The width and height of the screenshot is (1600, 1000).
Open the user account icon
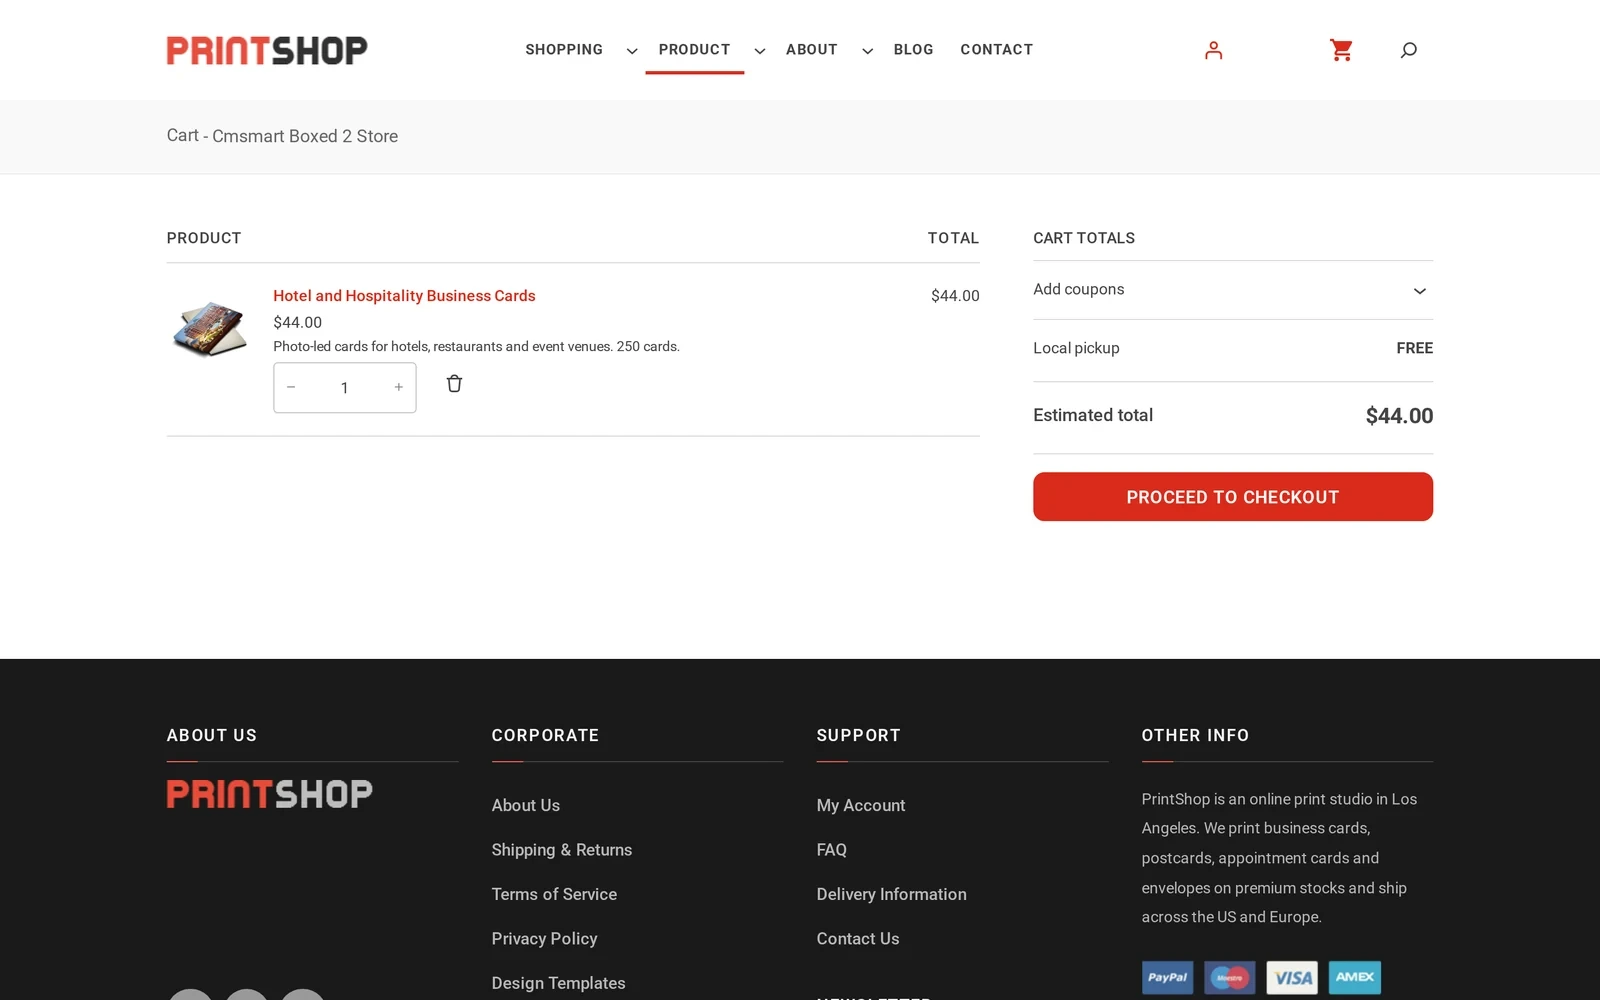[1213, 50]
